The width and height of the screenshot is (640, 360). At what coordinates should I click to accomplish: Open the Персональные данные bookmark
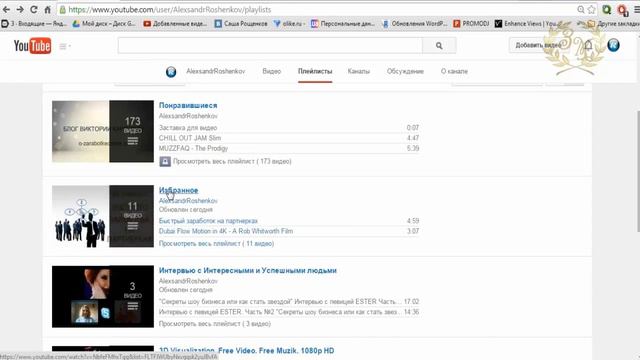pyautogui.click(x=343, y=24)
